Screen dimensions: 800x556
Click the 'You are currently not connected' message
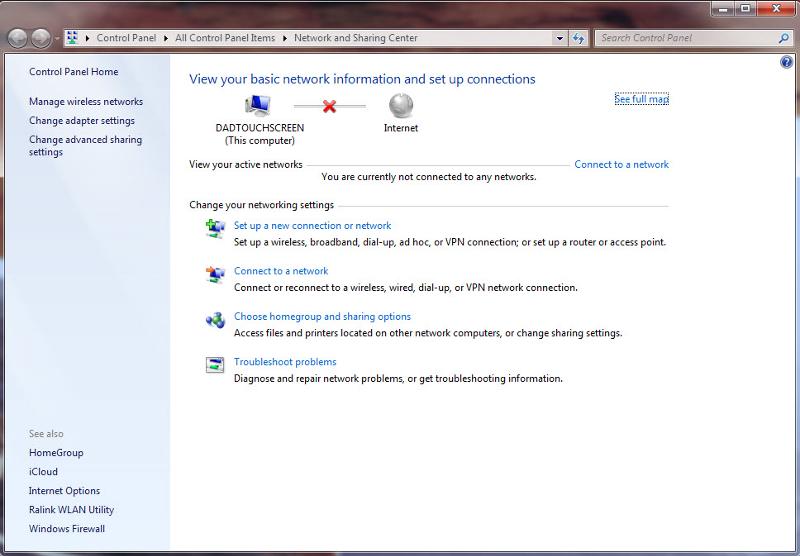429,177
